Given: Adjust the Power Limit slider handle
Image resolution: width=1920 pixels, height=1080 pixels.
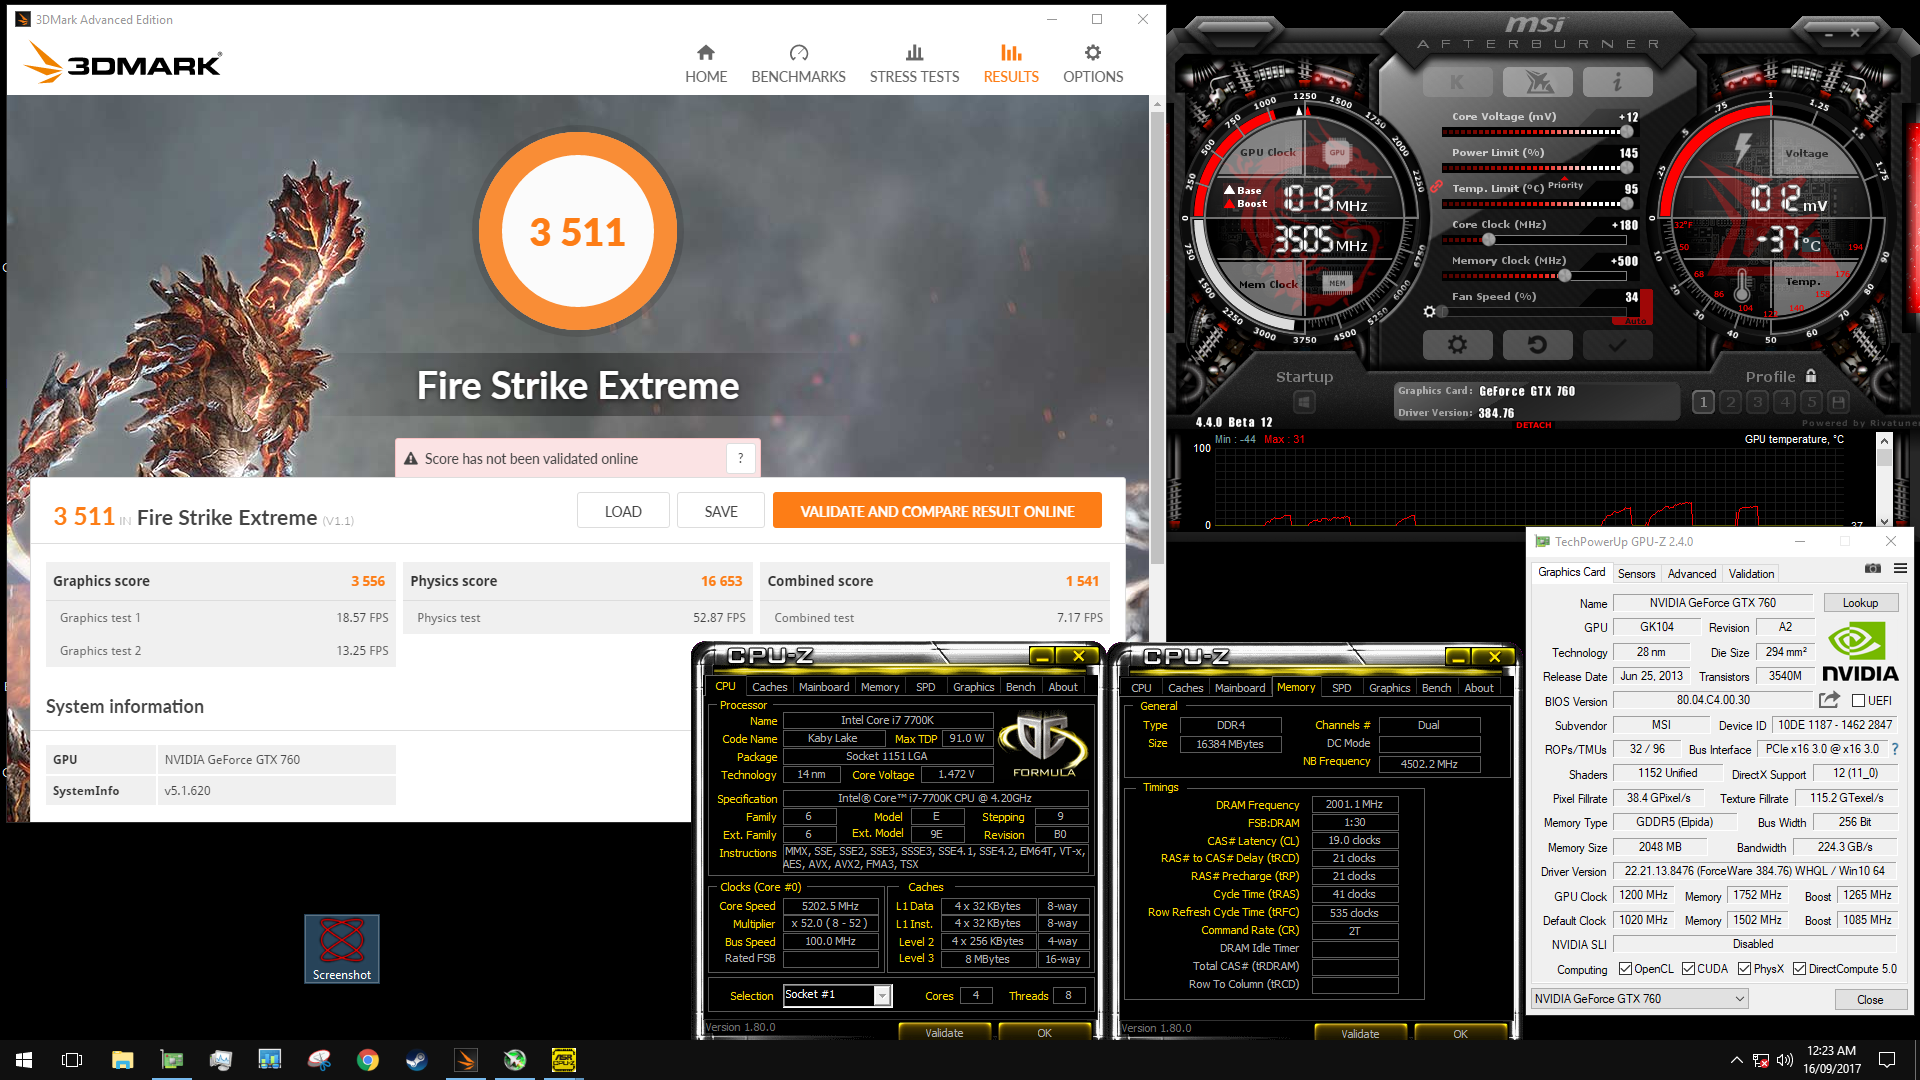Looking at the screenshot, I should 1627,168.
